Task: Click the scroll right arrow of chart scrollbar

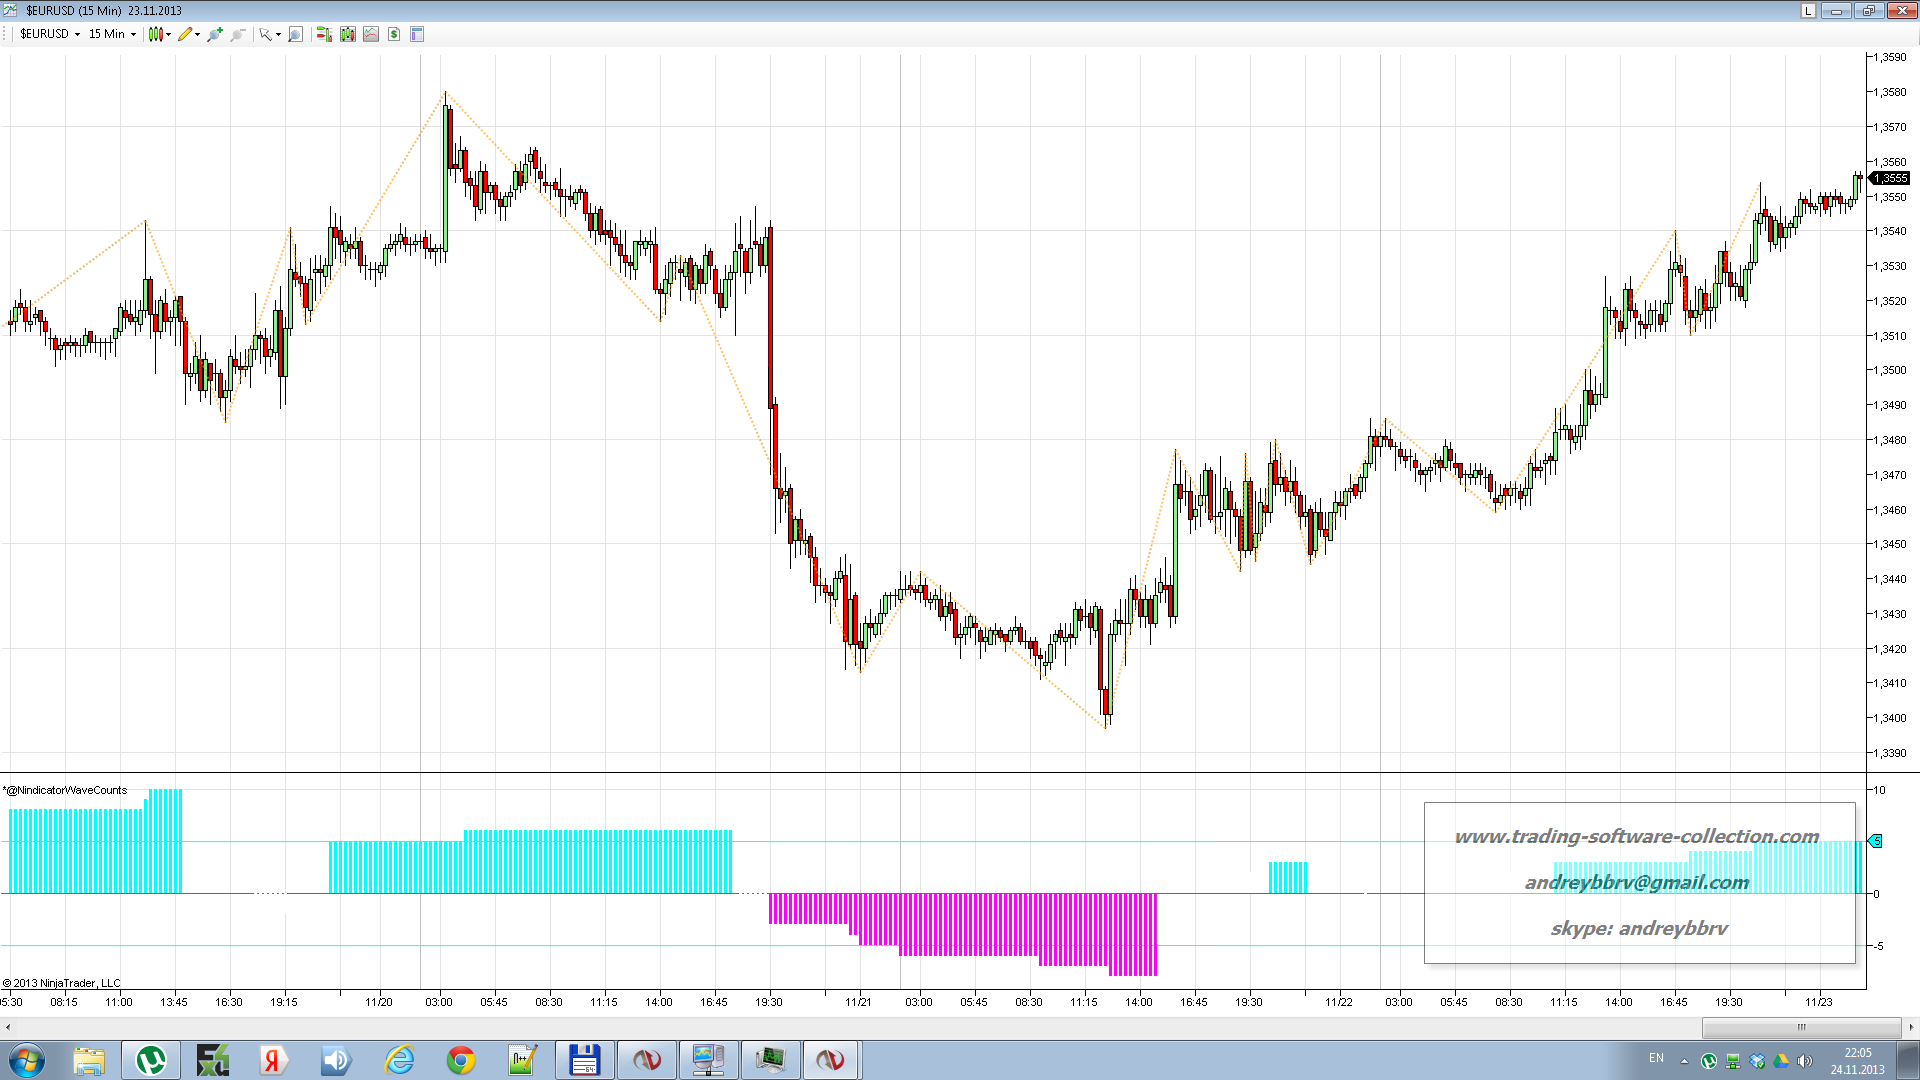Action: coord(1911,1027)
